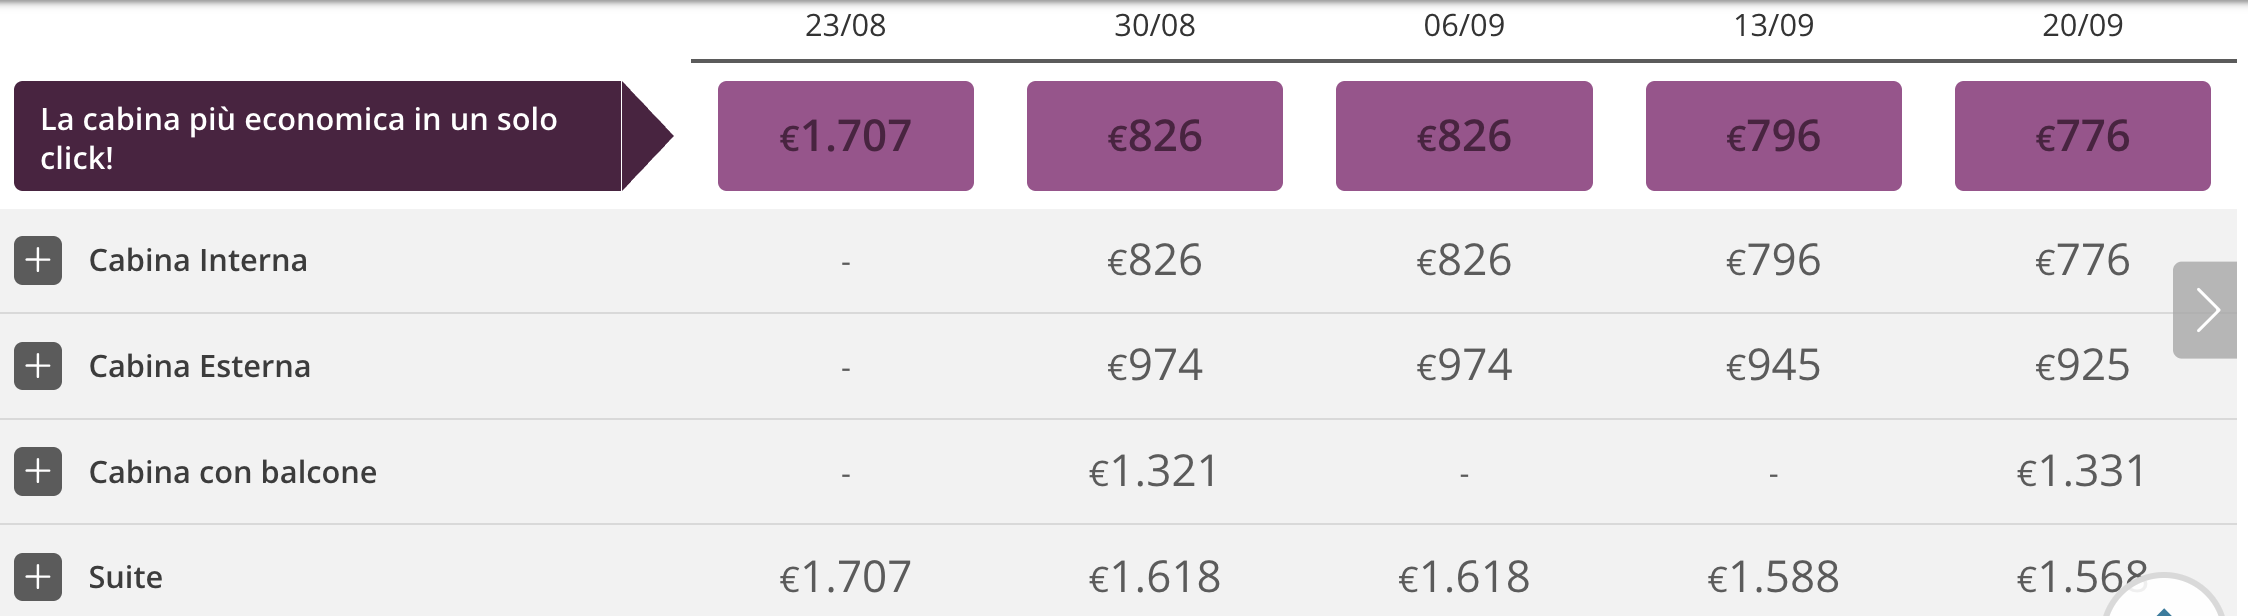Image resolution: width=2248 pixels, height=616 pixels.
Task: Expand the Cabina Esterna row
Action: pyautogui.click(x=38, y=366)
